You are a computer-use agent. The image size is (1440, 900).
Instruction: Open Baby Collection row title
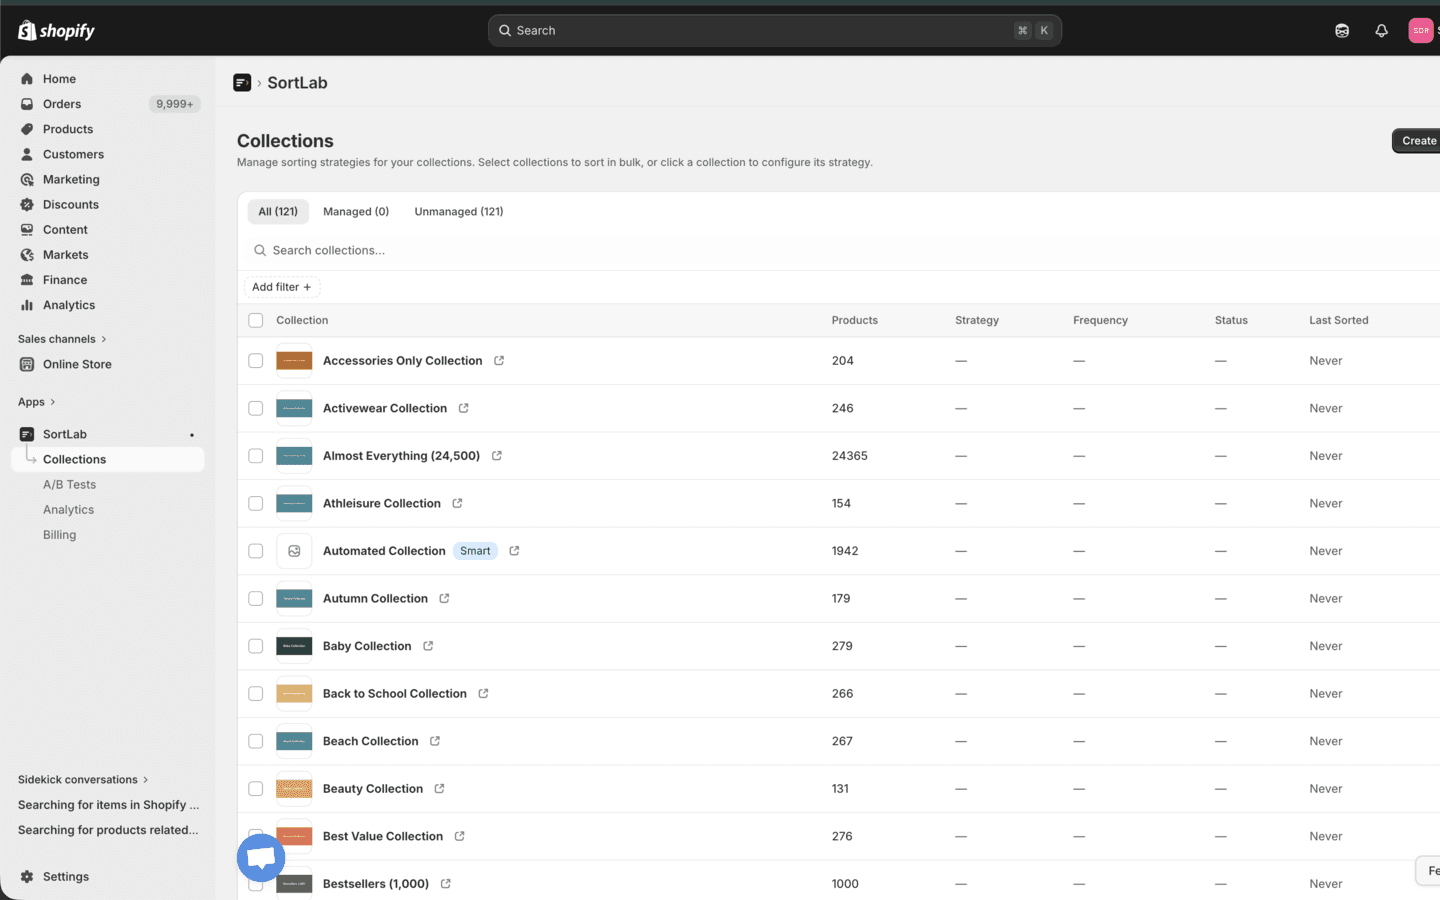(367, 646)
